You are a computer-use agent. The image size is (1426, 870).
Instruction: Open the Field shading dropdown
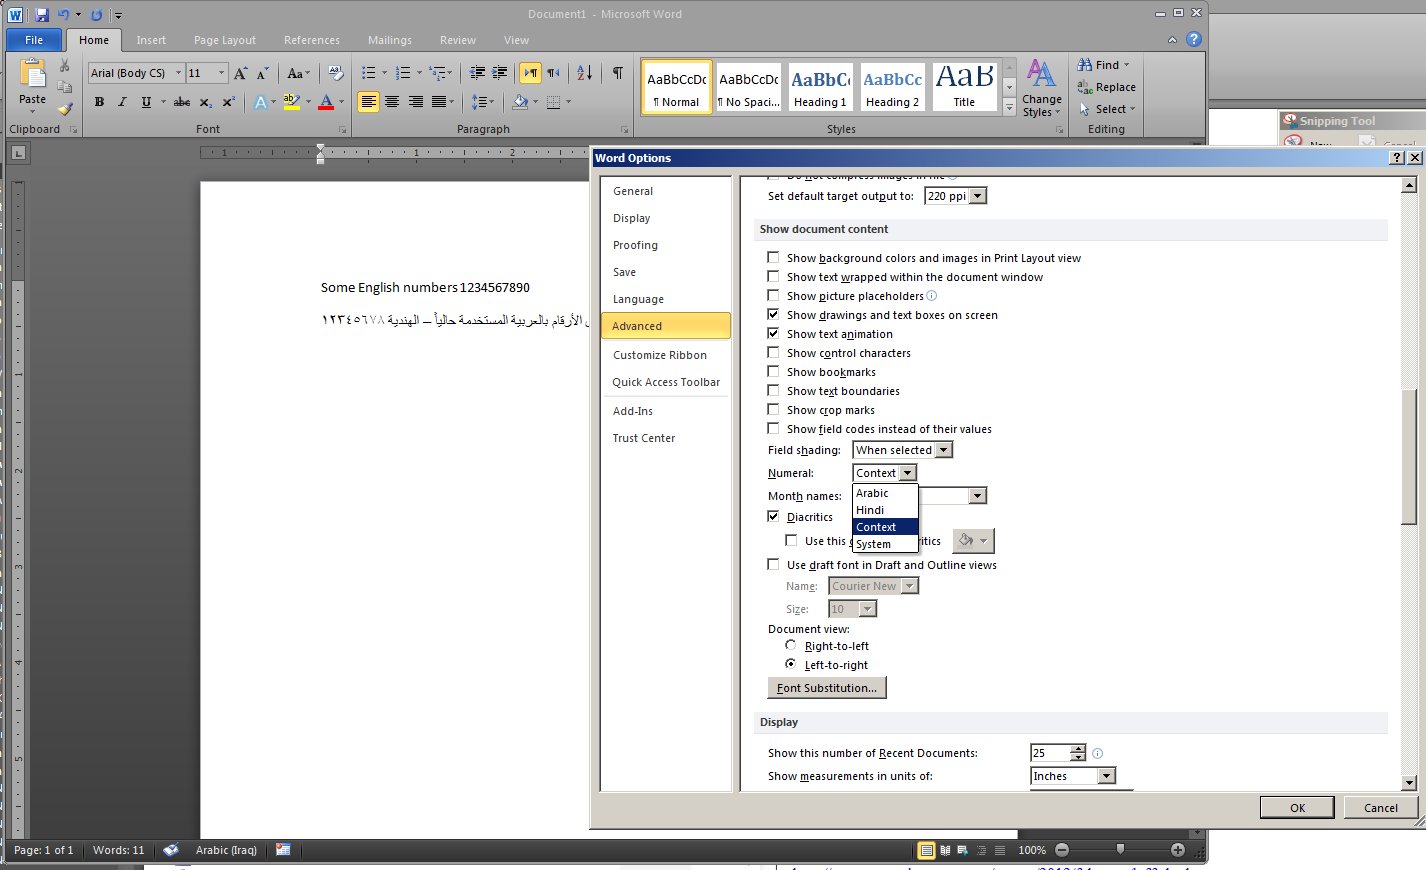(943, 450)
